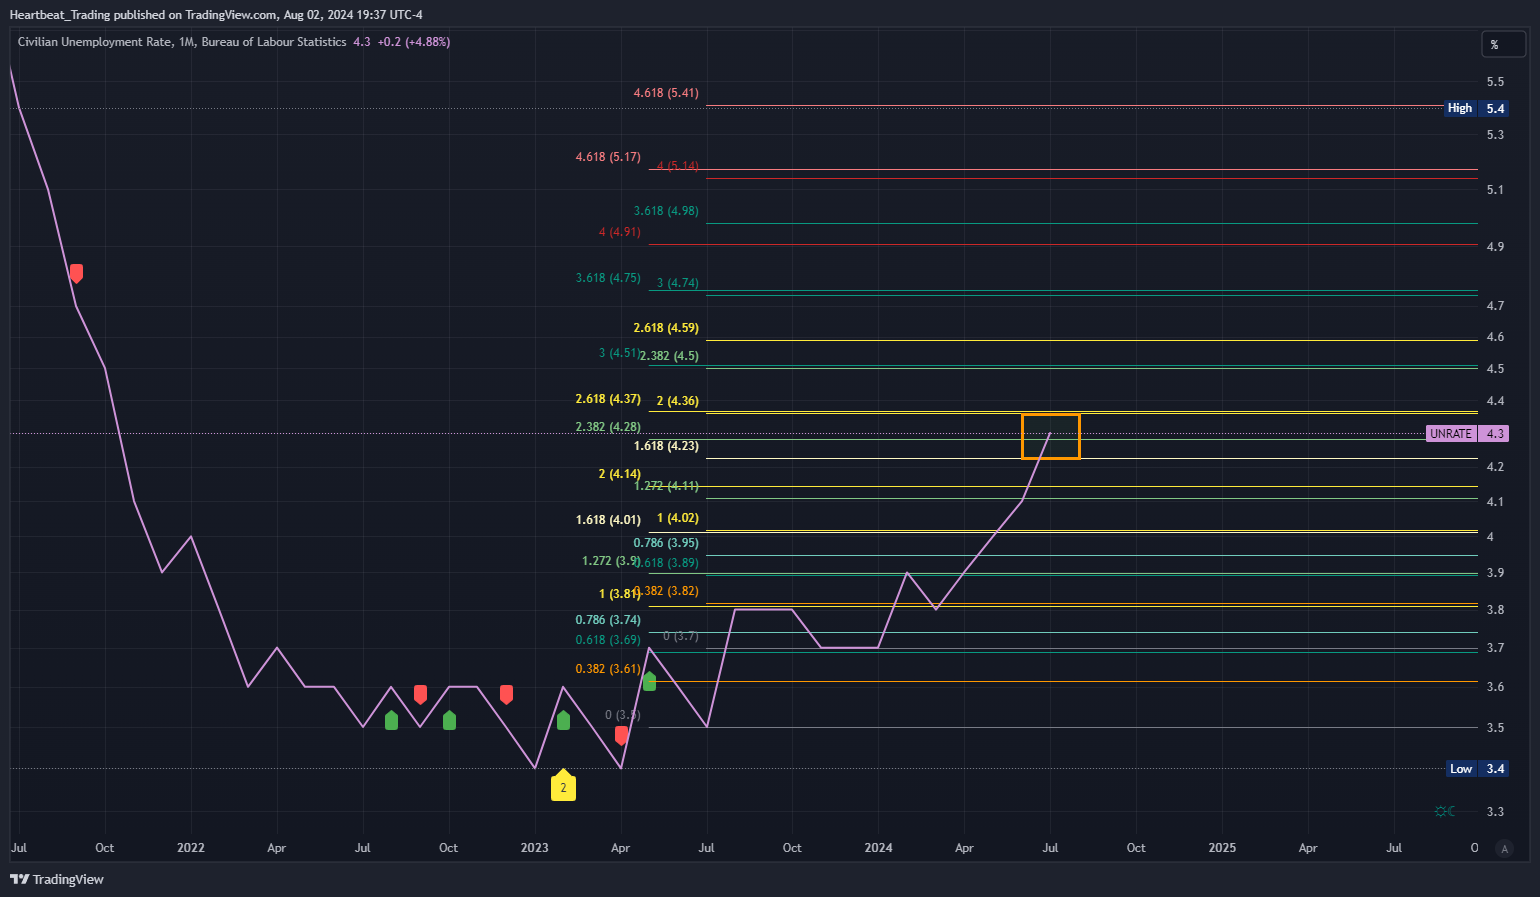
Task: Select the green marker near May 2023
Action: pyautogui.click(x=649, y=681)
